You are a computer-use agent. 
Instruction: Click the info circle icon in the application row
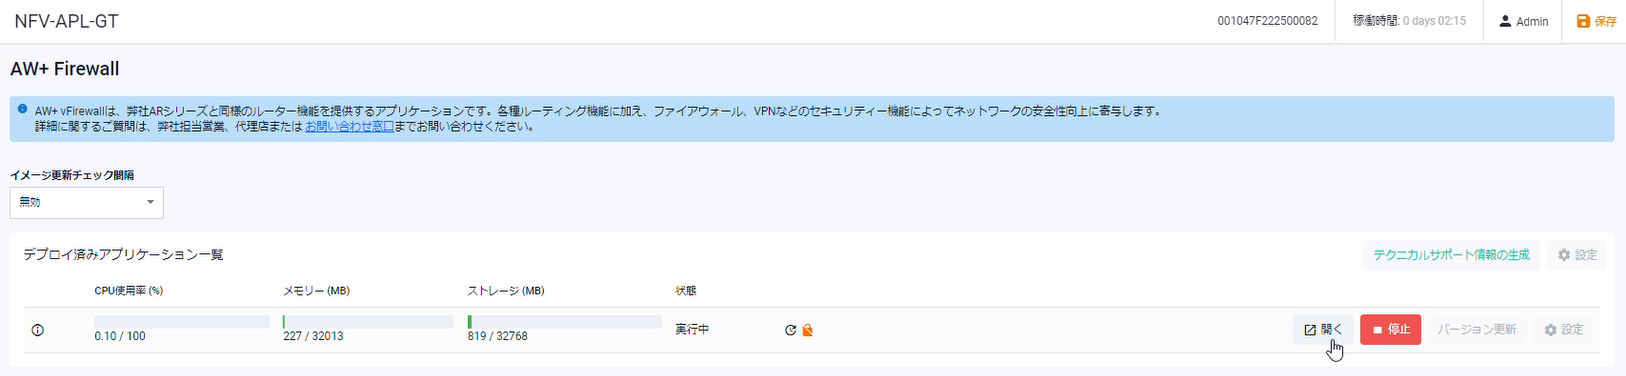tap(38, 330)
